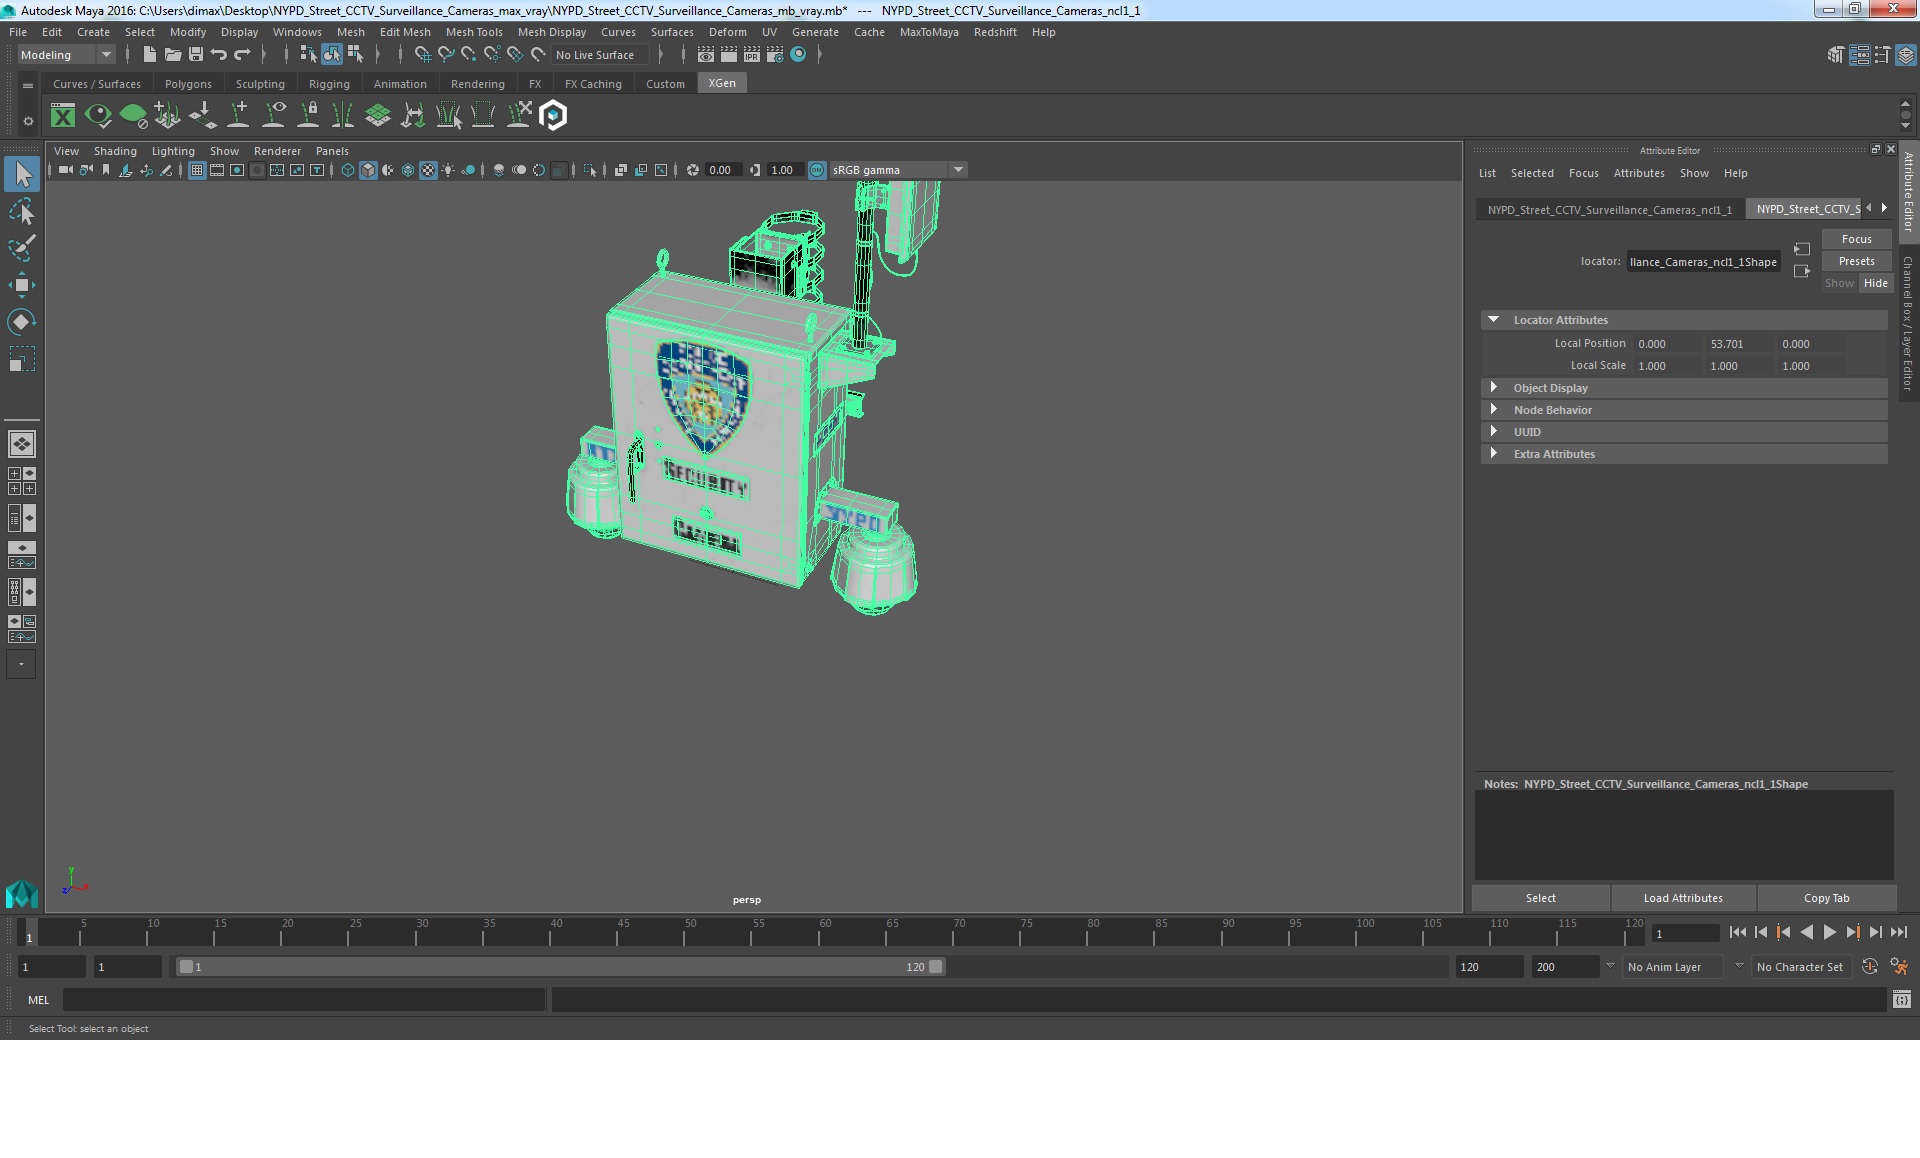
Task: Click the Local Position Y value field
Action: click(1739, 344)
